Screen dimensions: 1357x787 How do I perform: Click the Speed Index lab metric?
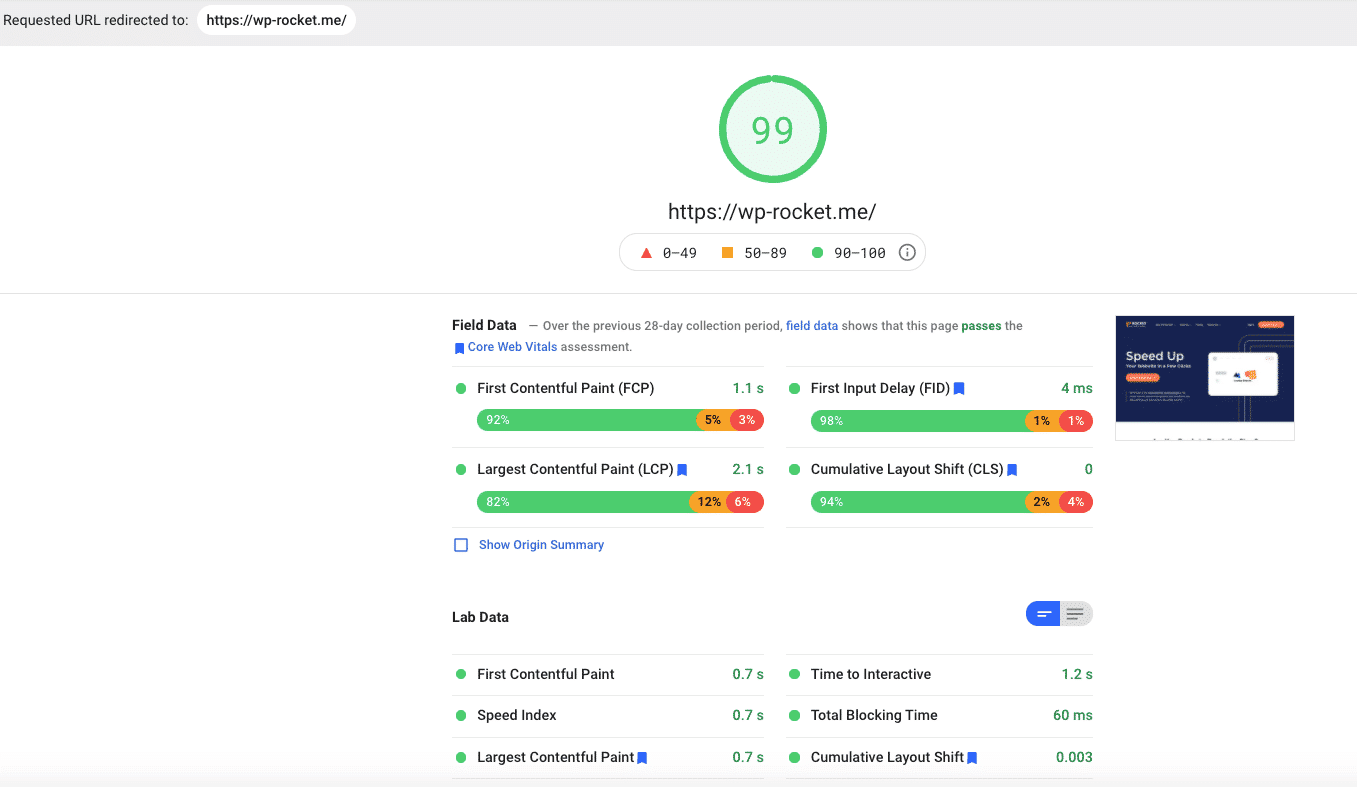517,715
